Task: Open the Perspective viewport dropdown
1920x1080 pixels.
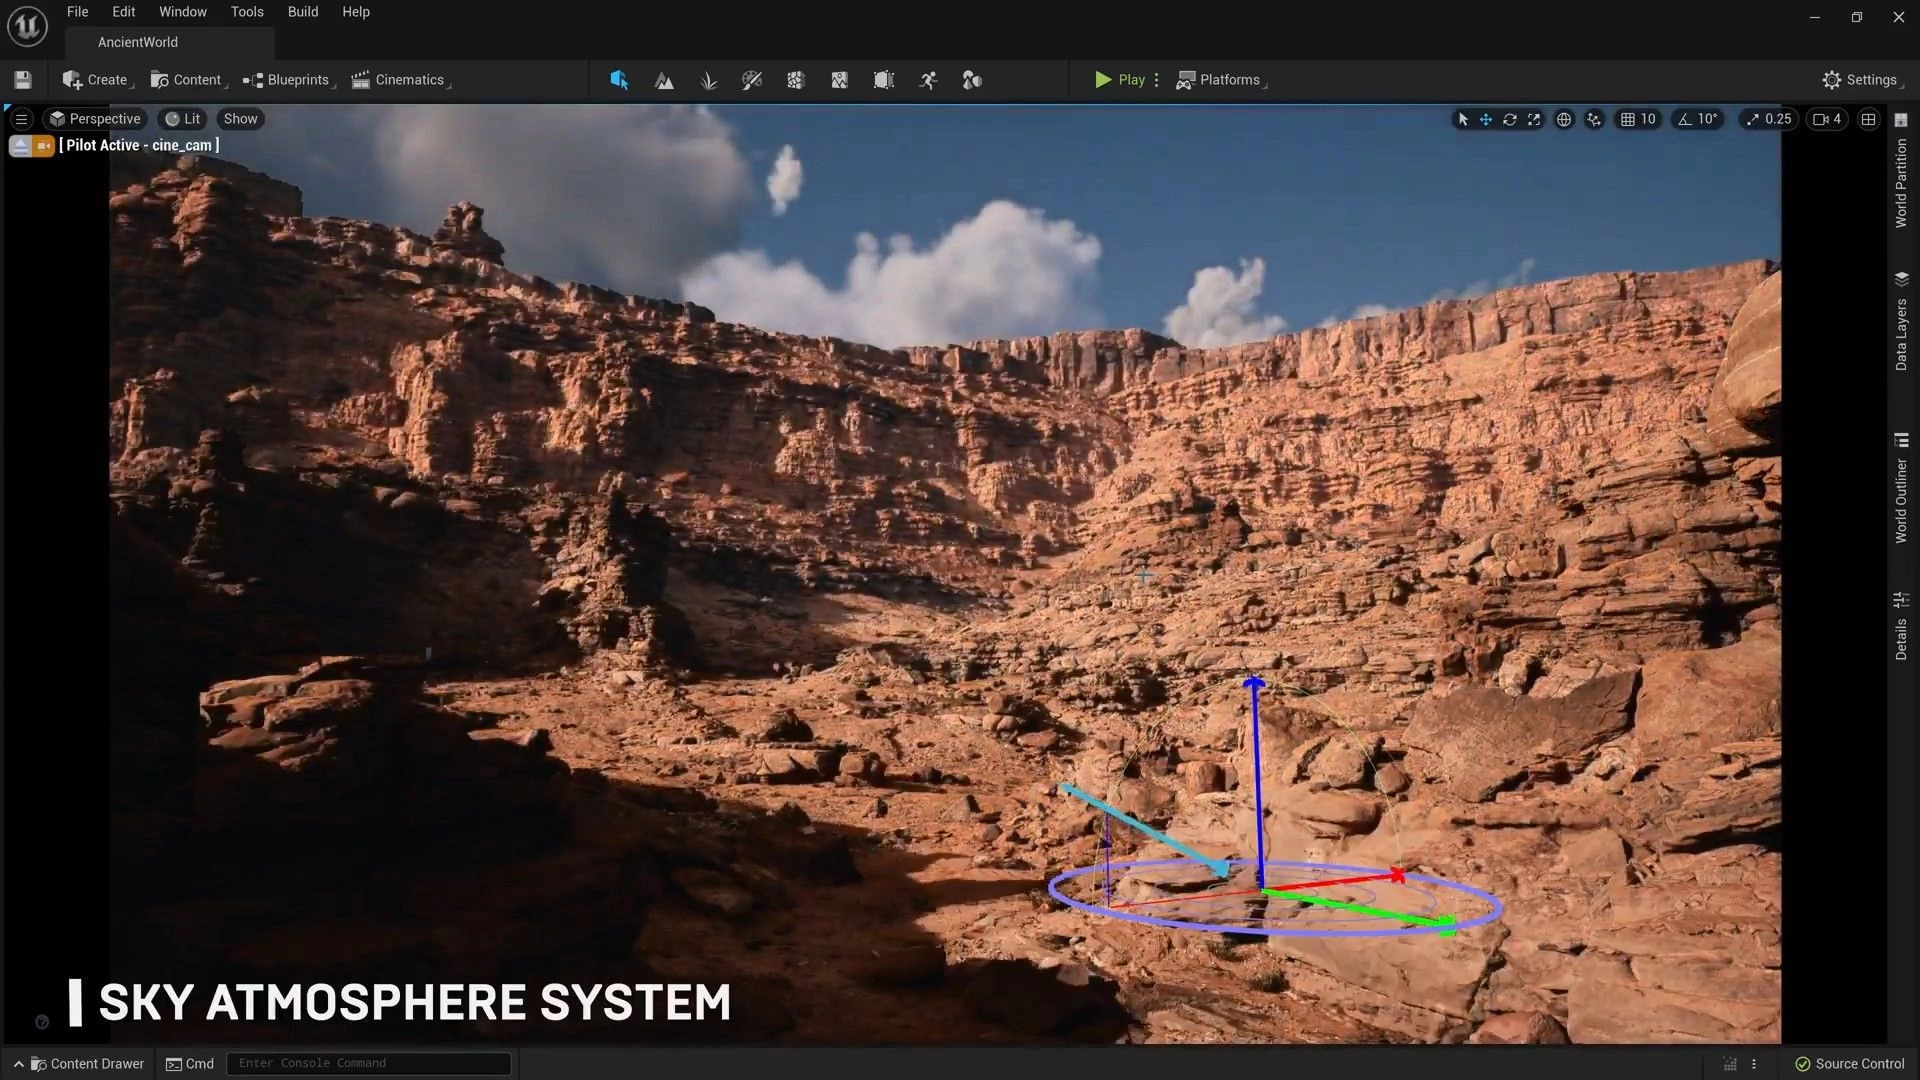Action: (95, 119)
